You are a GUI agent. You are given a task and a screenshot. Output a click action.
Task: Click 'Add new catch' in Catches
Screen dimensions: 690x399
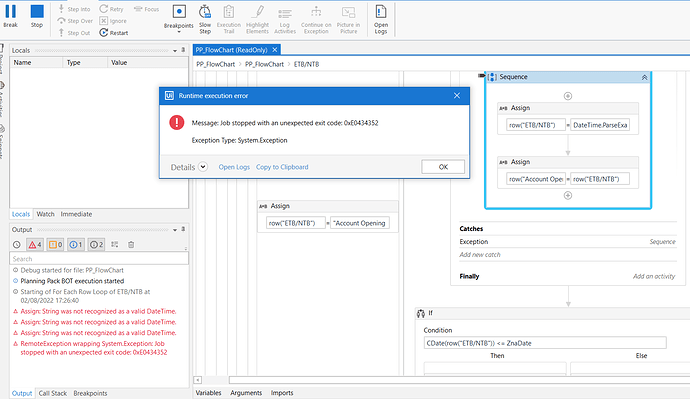pos(480,255)
